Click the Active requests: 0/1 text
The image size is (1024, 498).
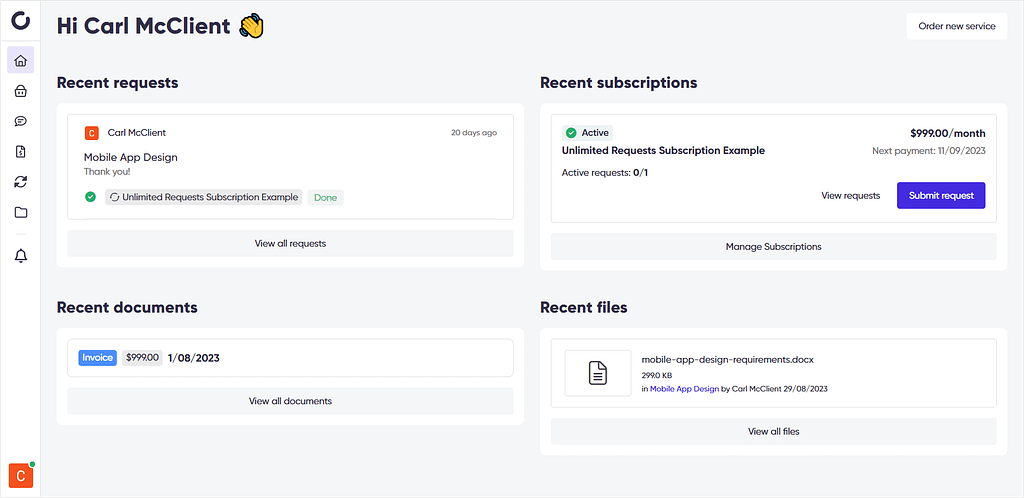tap(605, 173)
